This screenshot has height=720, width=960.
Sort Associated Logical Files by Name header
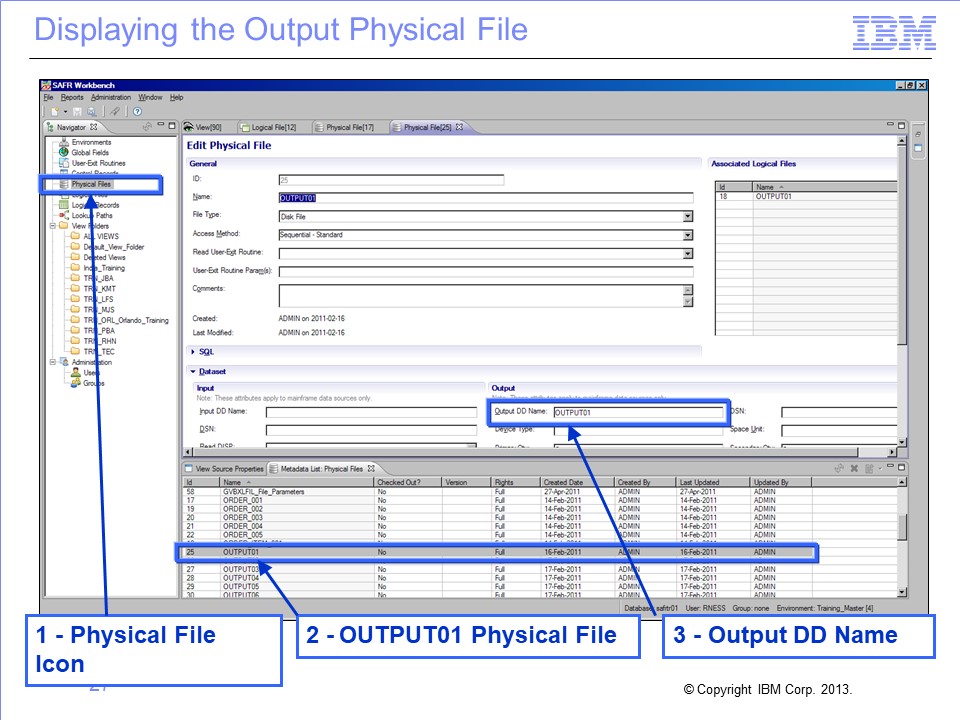pos(825,187)
